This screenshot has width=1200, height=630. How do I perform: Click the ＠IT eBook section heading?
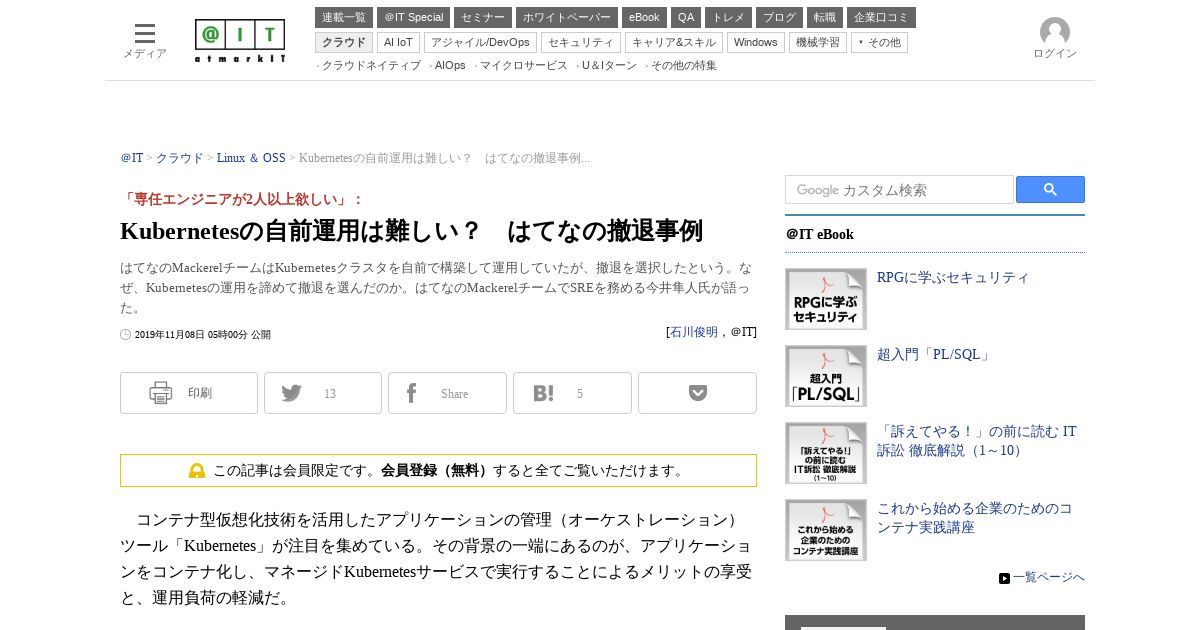click(820, 235)
